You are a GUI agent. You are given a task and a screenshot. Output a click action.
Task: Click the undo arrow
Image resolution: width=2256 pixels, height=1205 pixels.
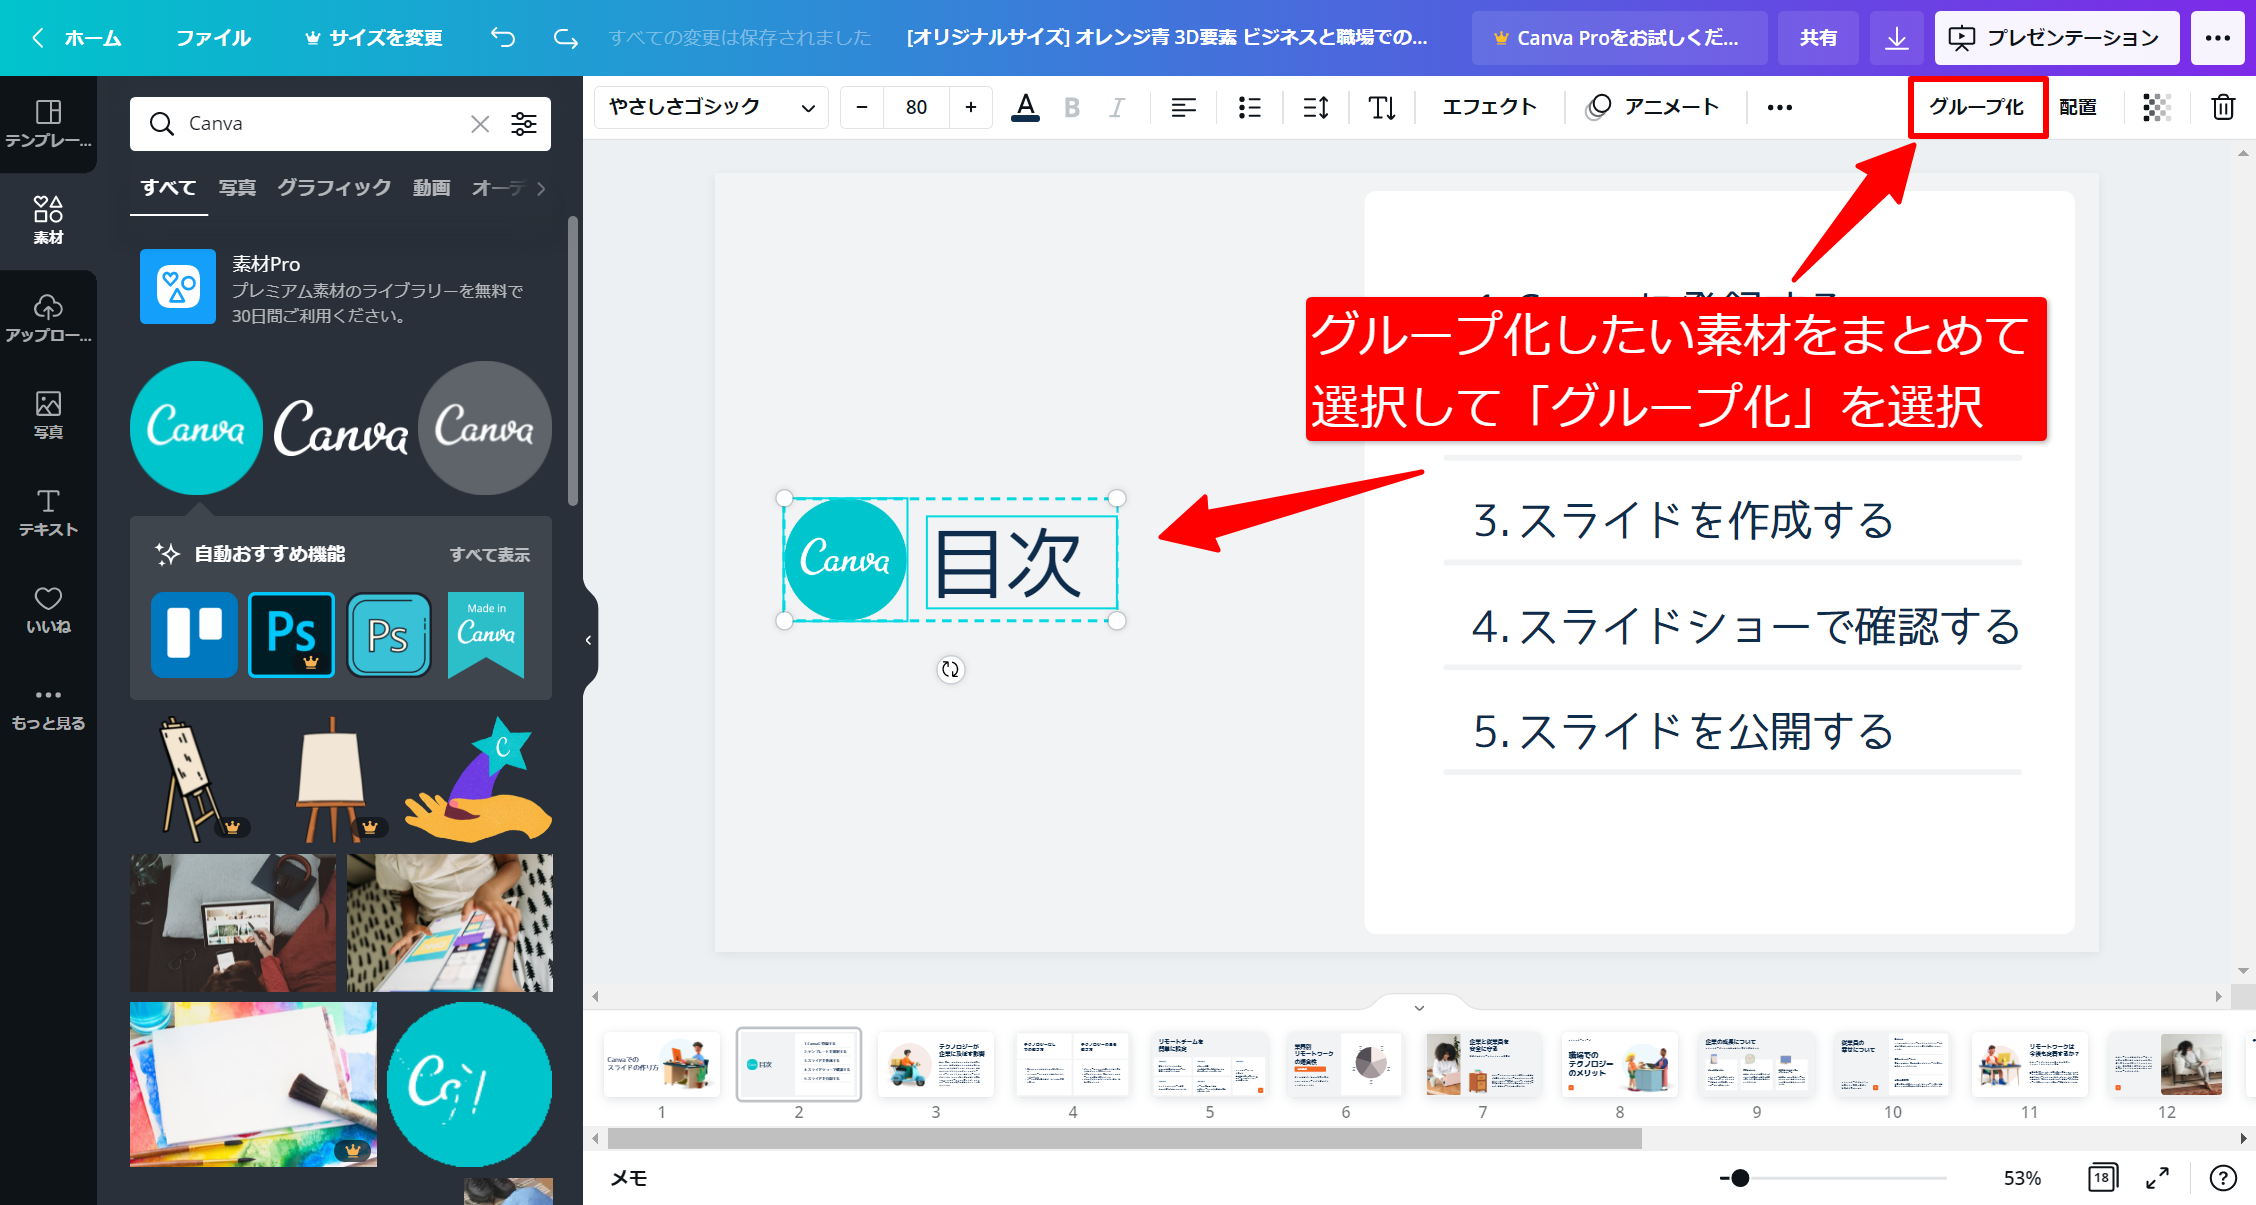point(502,38)
